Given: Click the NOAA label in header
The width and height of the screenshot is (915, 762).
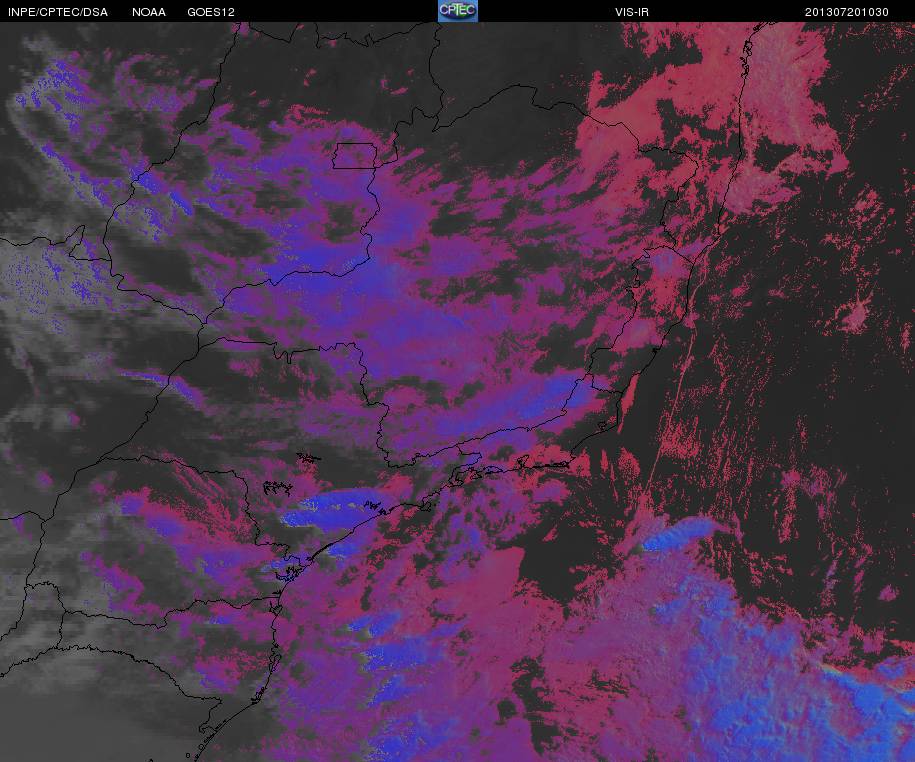Looking at the screenshot, I should [149, 12].
